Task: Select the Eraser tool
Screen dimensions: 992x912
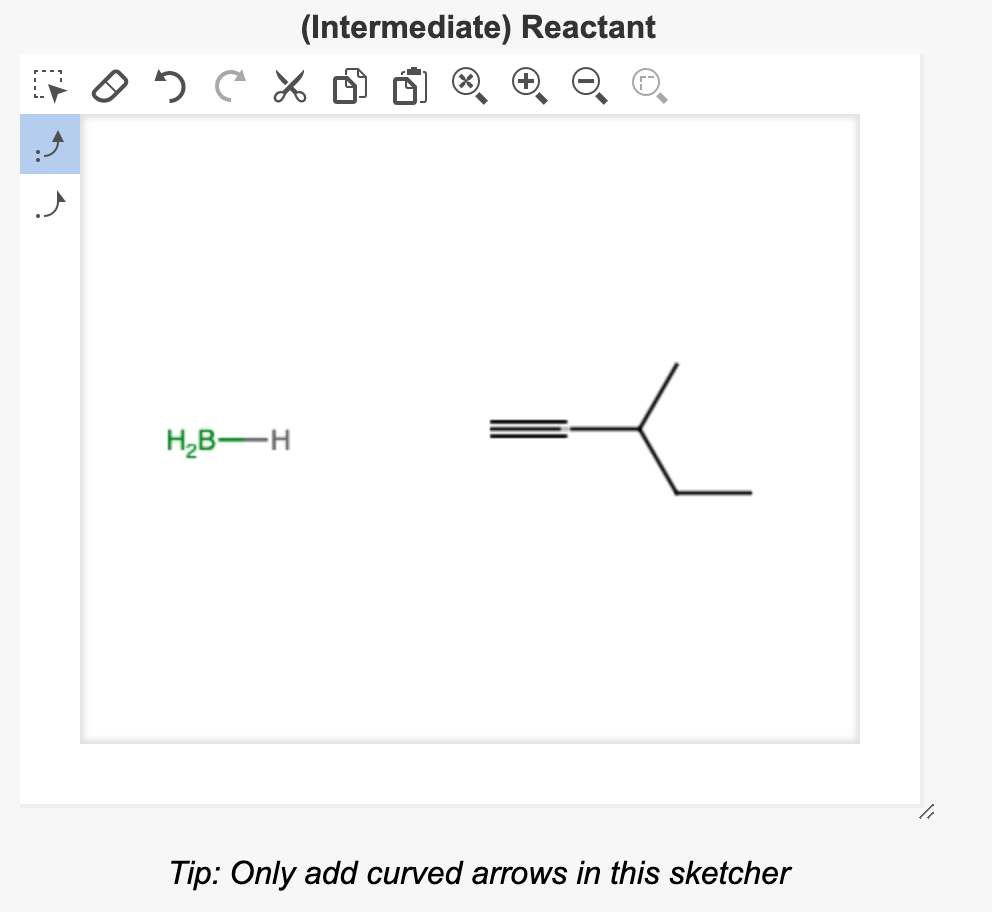Action: click(x=110, y=87)
